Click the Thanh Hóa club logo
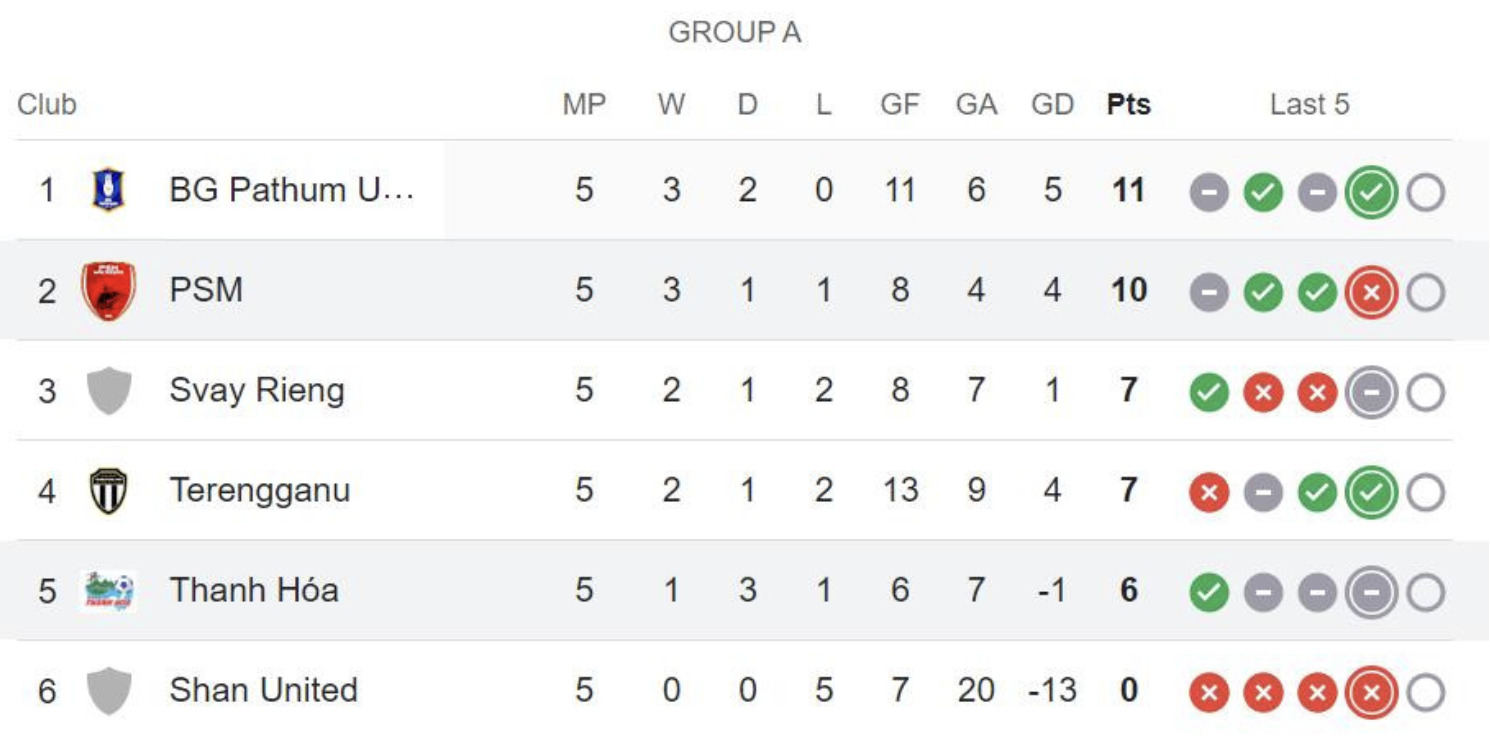 [109, 590]
